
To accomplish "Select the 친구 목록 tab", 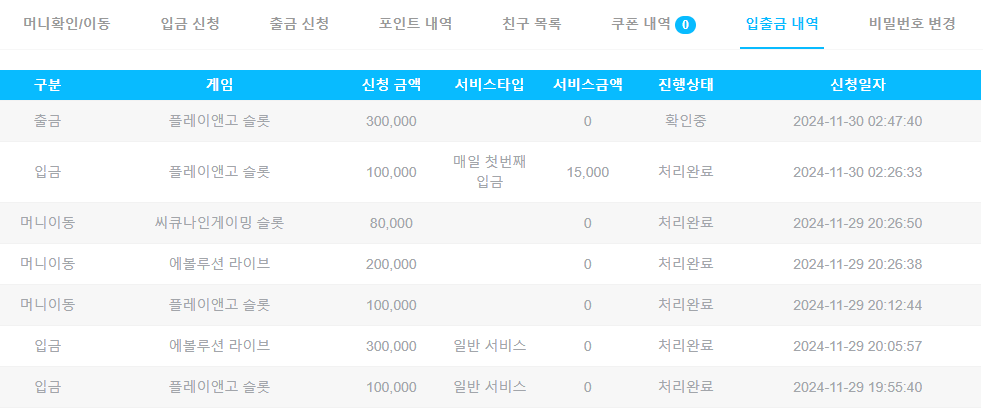I will 532,24.
